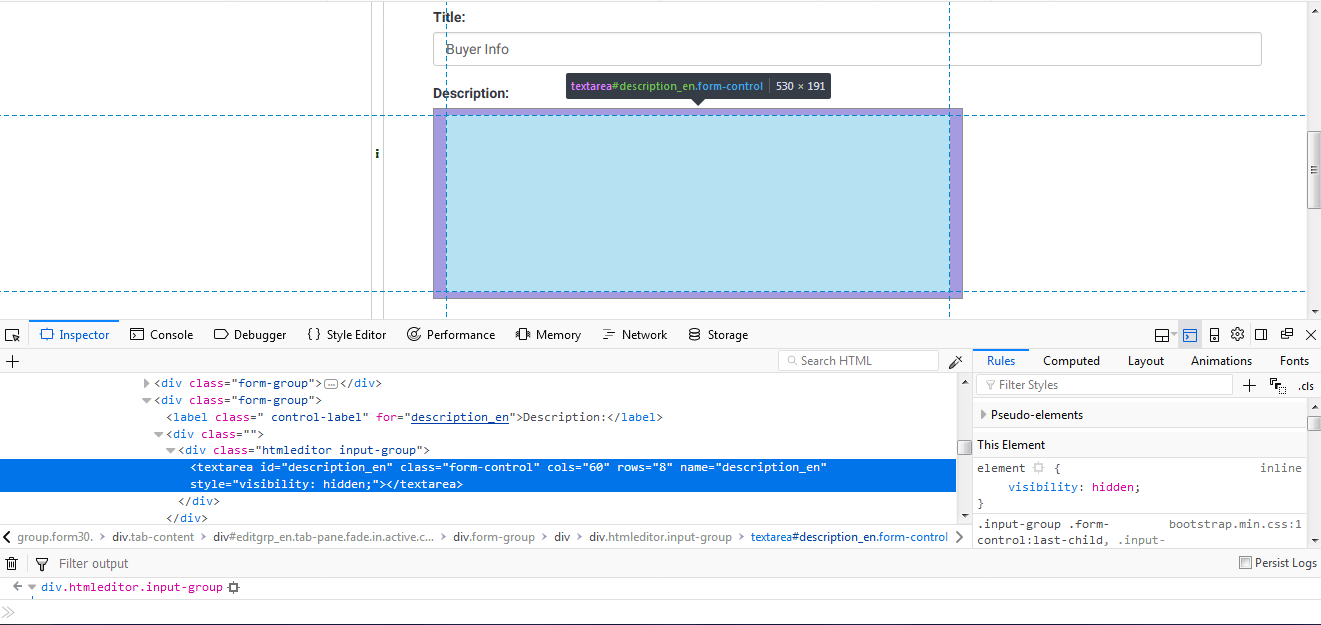This screenshot has height=625, width=1321.
Task: Create new node with plus icon
Action: pos(12,361)
